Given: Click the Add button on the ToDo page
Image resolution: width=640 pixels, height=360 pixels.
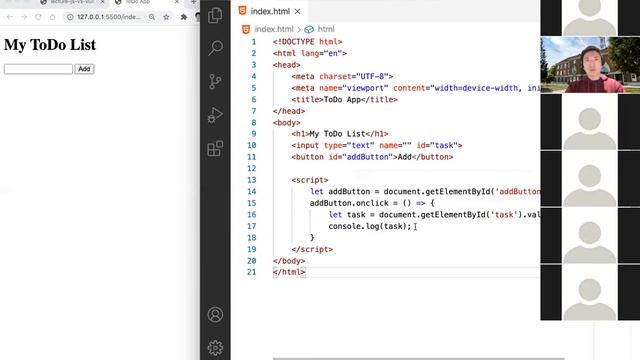Looking at the screenshot, I should pos(84,69).
